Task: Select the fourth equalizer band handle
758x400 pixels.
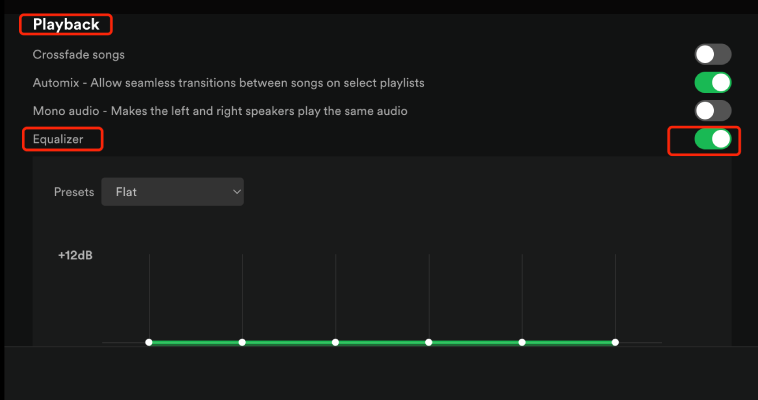Action: (429, 342)
